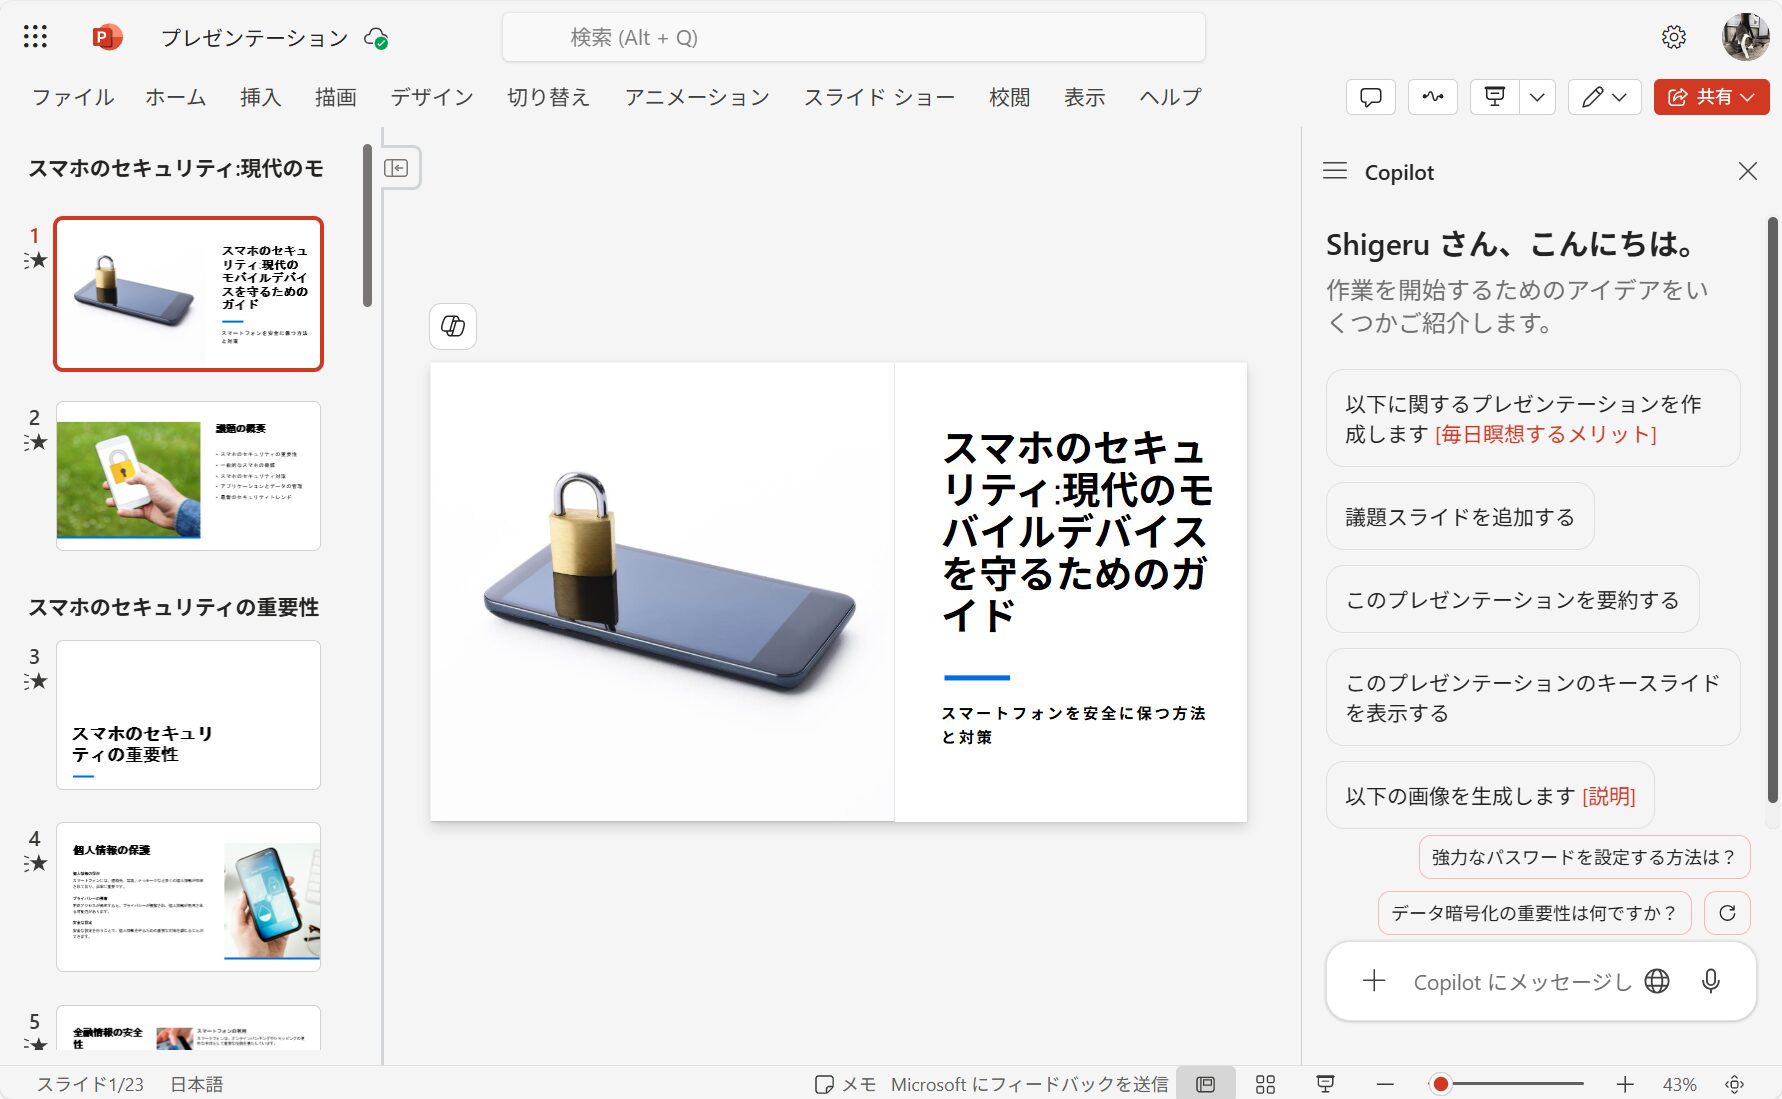Screen dimensions: 1782x1099
Task: Open the 校閲 ribbon tab
Action: [1009, 97]
